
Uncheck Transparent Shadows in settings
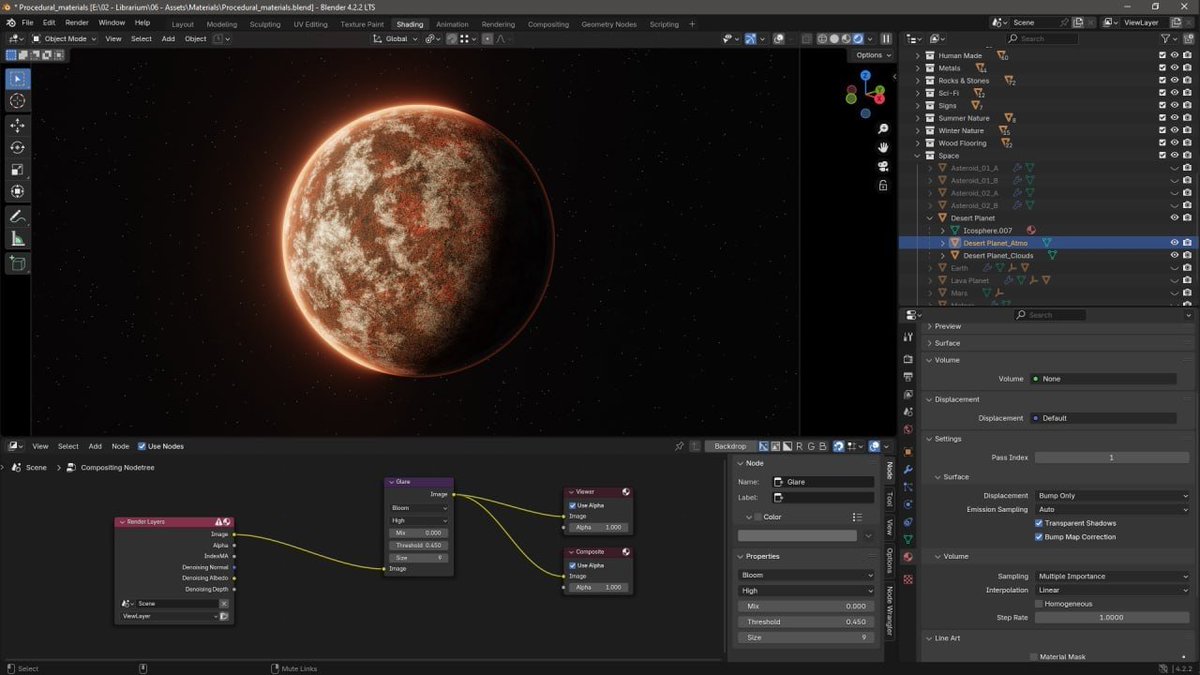point(1037,522)
